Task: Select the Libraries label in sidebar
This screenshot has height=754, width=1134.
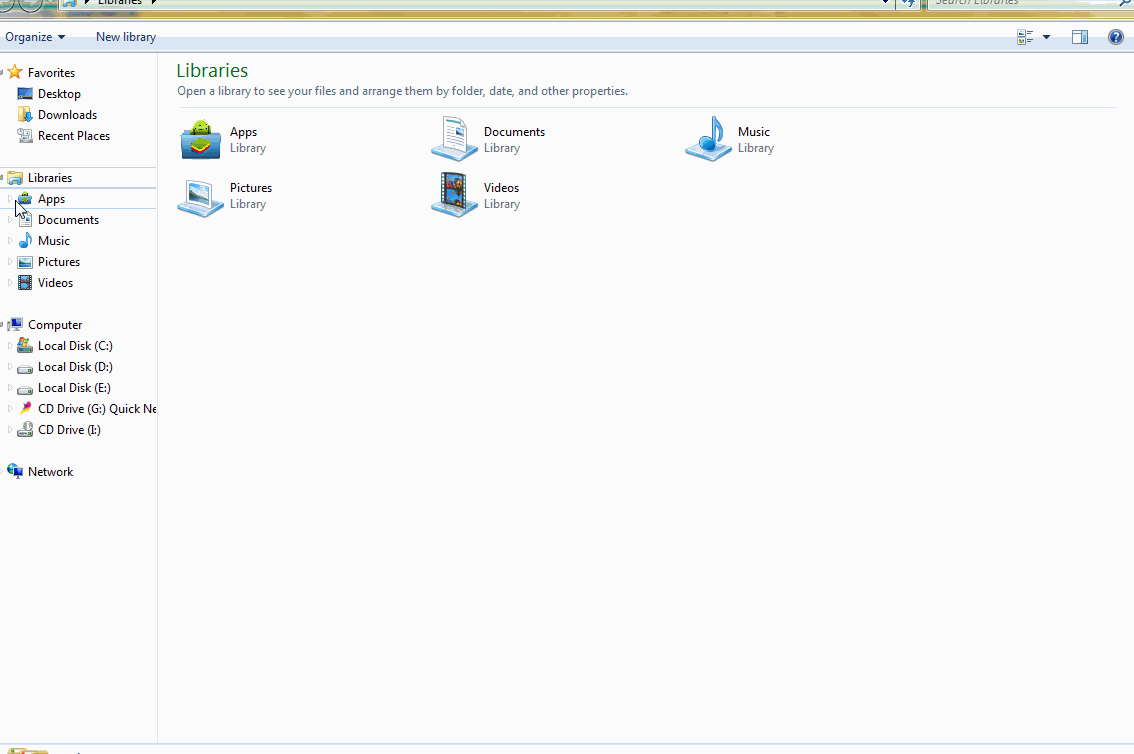Action: [50, 178]
